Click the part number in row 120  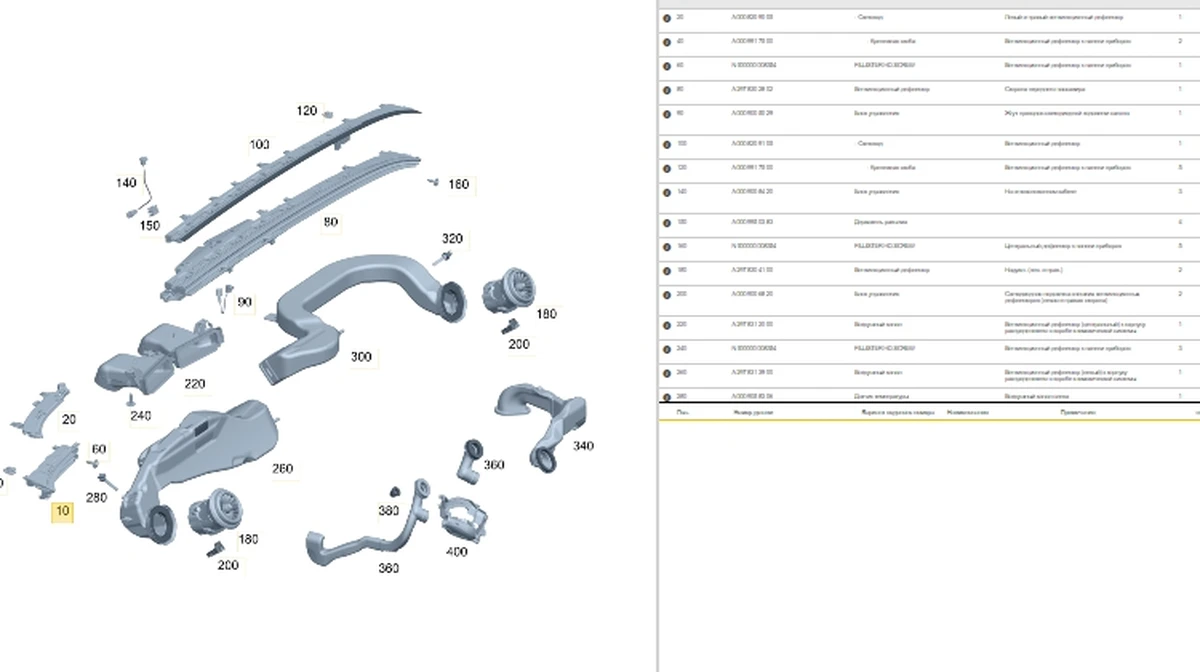click(x=752, y=168)
